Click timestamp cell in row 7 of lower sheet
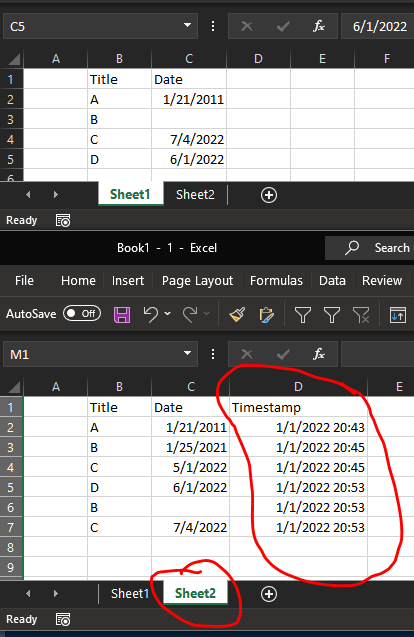Screen dimensions: 414x637 [x=298, y=527]
